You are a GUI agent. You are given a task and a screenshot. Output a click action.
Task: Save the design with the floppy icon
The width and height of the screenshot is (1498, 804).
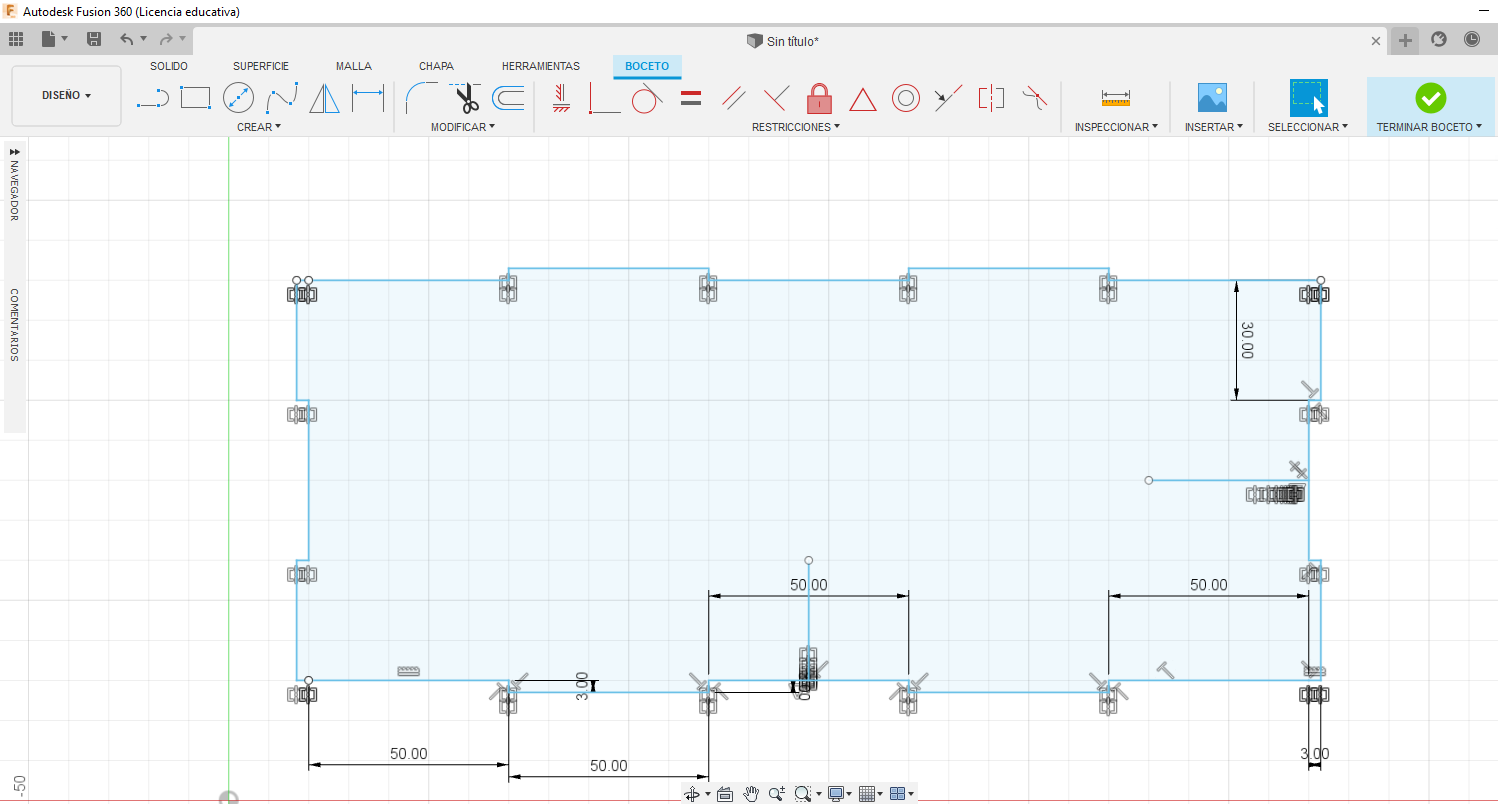point(94,39)
